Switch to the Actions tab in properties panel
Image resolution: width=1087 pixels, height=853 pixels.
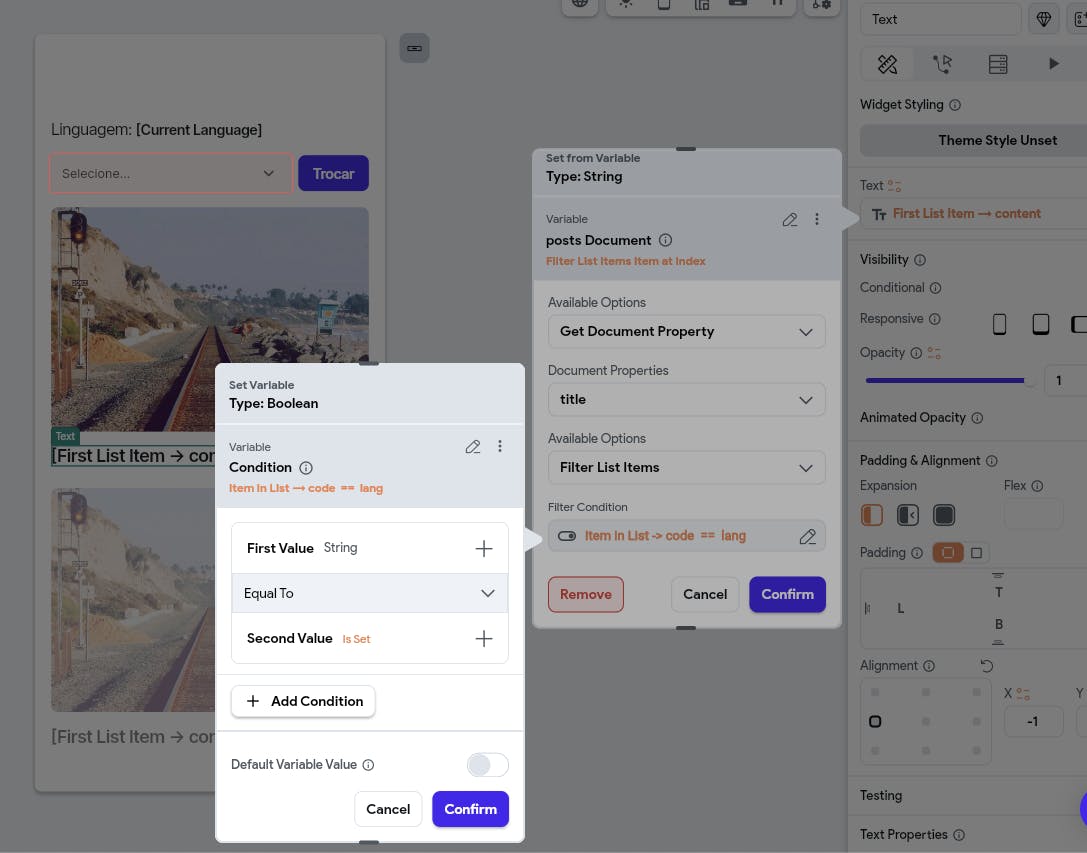click(942, 64)
